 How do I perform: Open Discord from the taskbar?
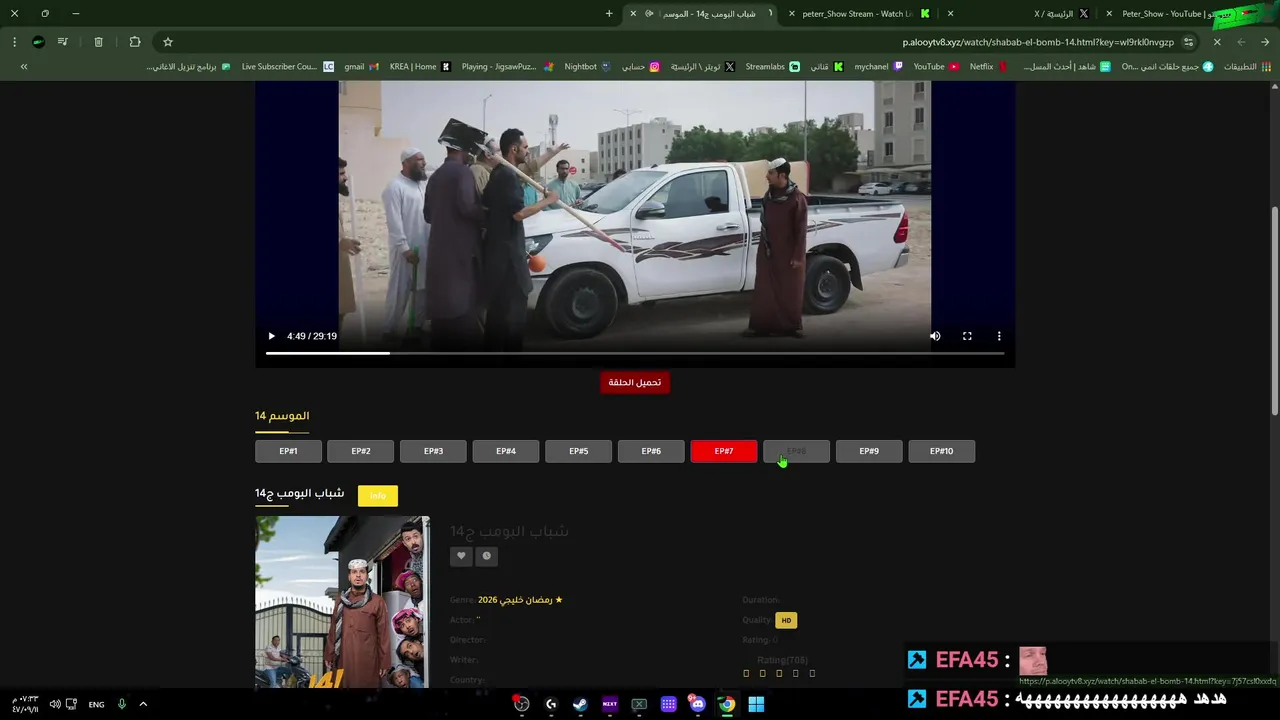point(698,704)
